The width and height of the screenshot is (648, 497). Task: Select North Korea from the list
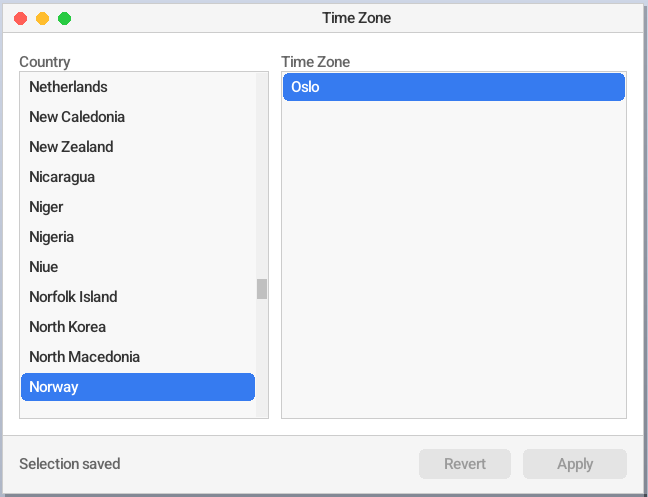click(x=138, y=327)
